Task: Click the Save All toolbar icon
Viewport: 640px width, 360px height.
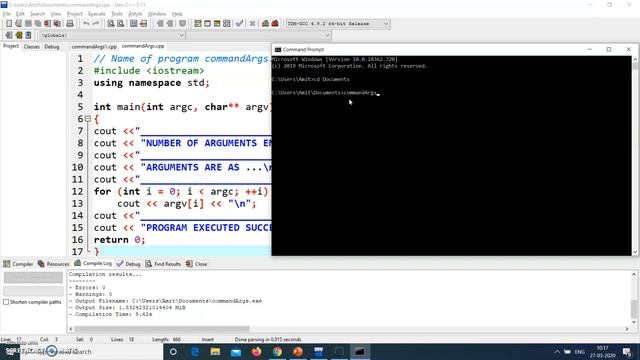Action: point(38,24)
